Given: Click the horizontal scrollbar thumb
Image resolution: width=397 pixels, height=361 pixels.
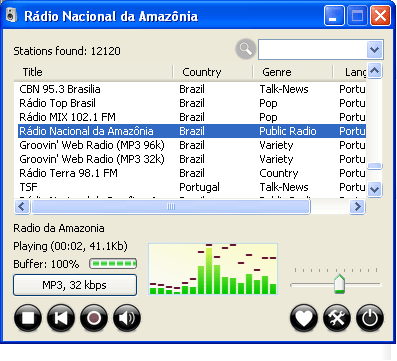Looking at the screenshot, I should pos(171,207).
